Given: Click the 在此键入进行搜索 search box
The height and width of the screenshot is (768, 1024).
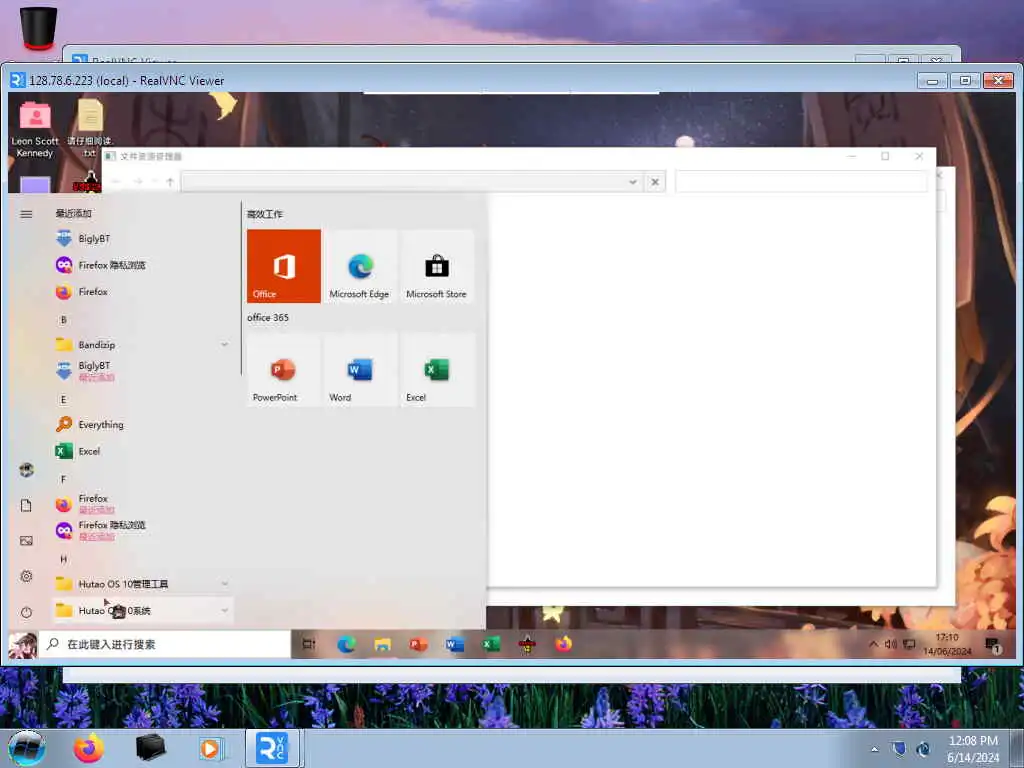Looking at the screenshot, I should point(165,645).
